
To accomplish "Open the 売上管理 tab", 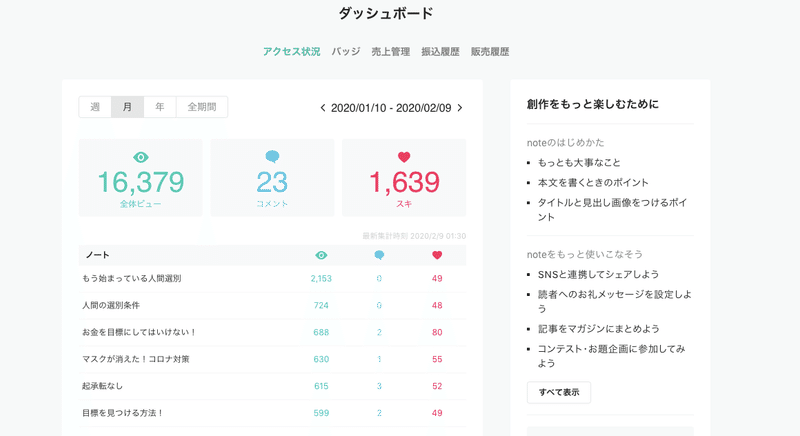I will (391, 52).
